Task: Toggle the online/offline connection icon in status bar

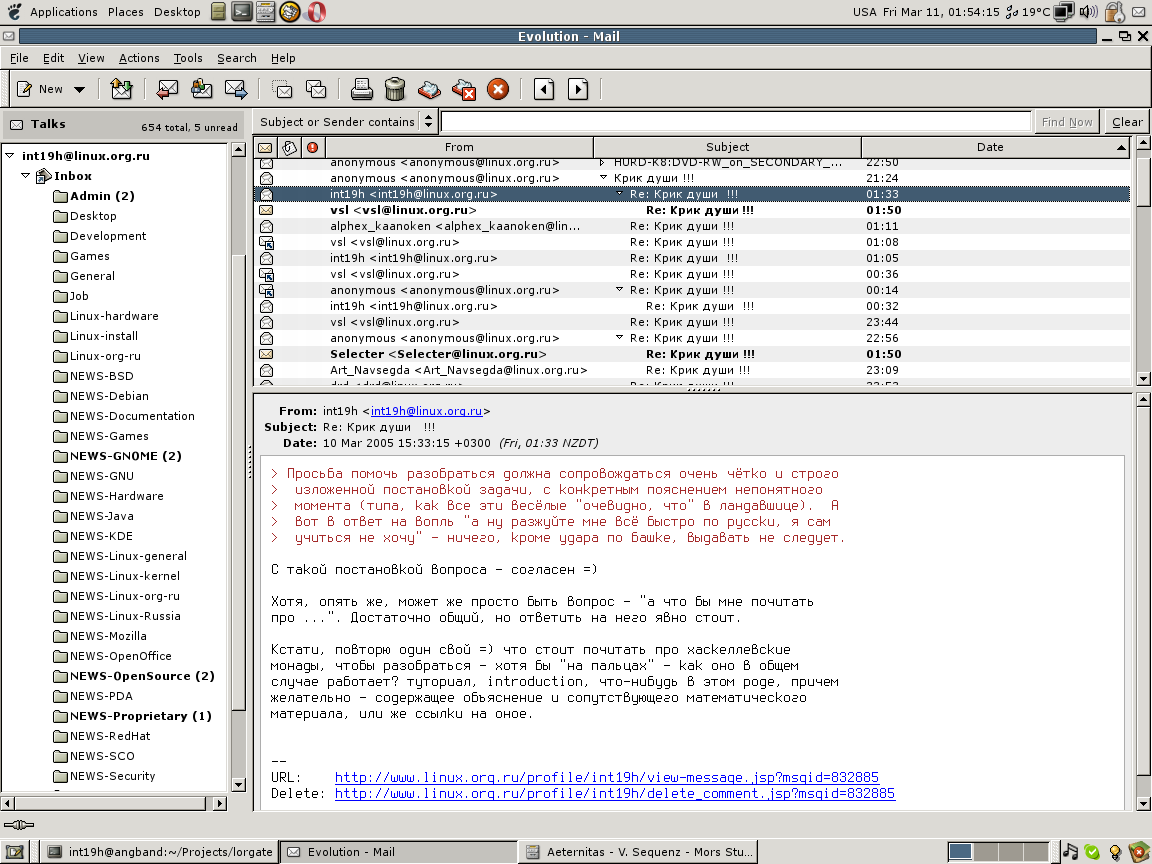Action: 18,825
